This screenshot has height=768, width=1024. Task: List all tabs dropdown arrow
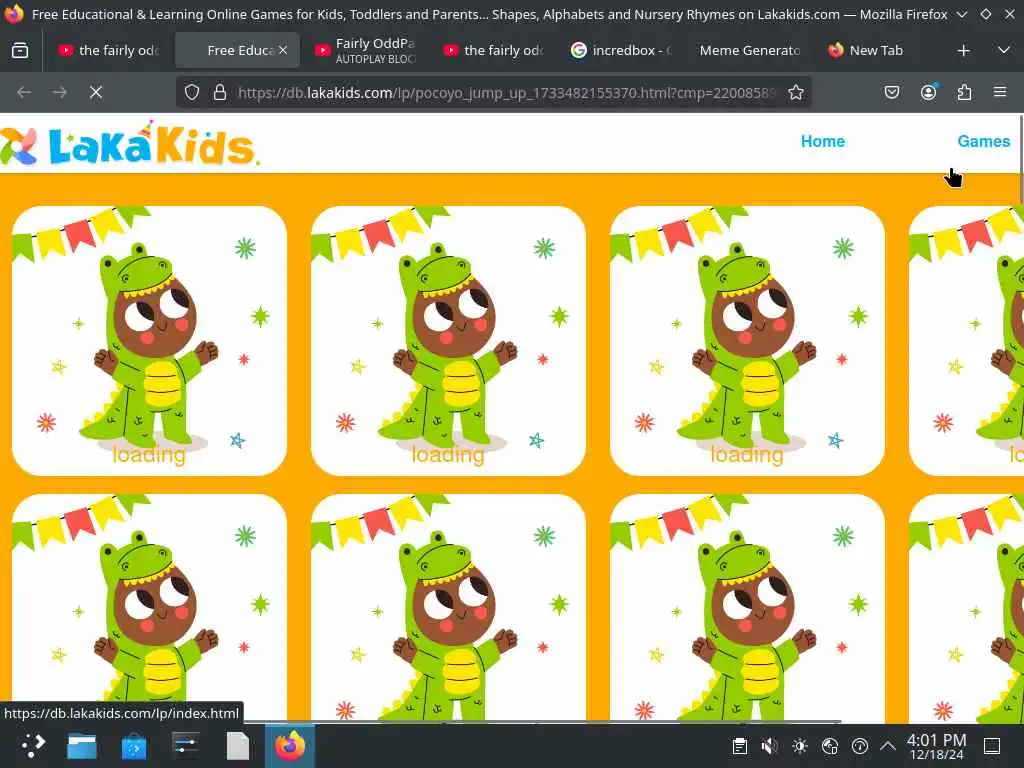[1004, 50]
